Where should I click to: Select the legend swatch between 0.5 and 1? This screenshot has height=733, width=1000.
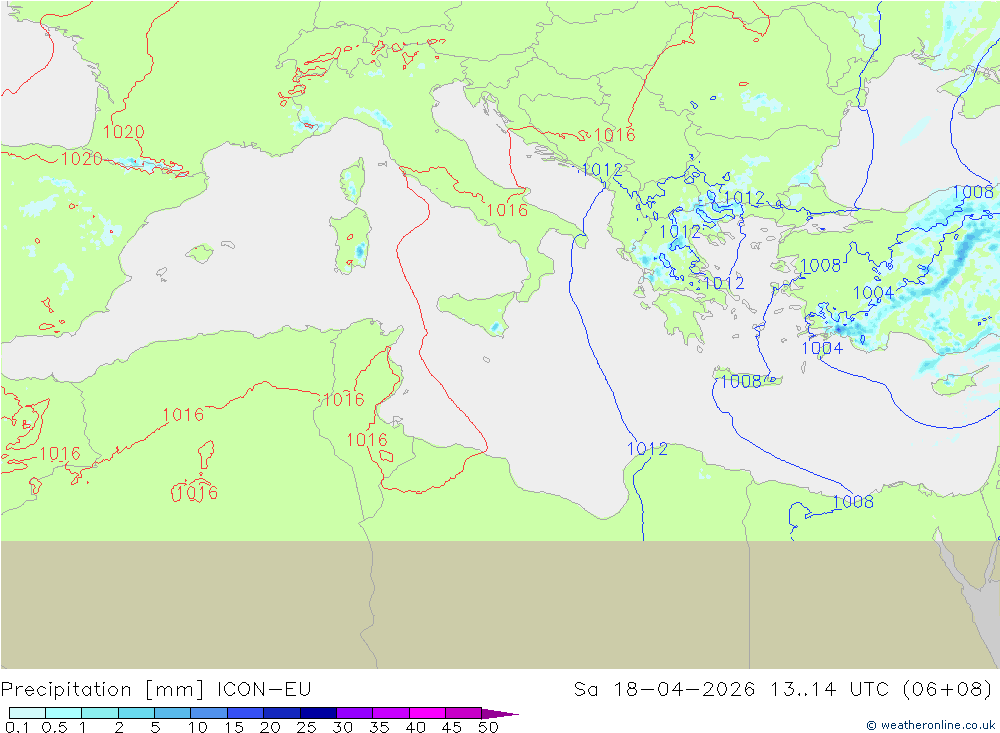click(x=64, y=713)
